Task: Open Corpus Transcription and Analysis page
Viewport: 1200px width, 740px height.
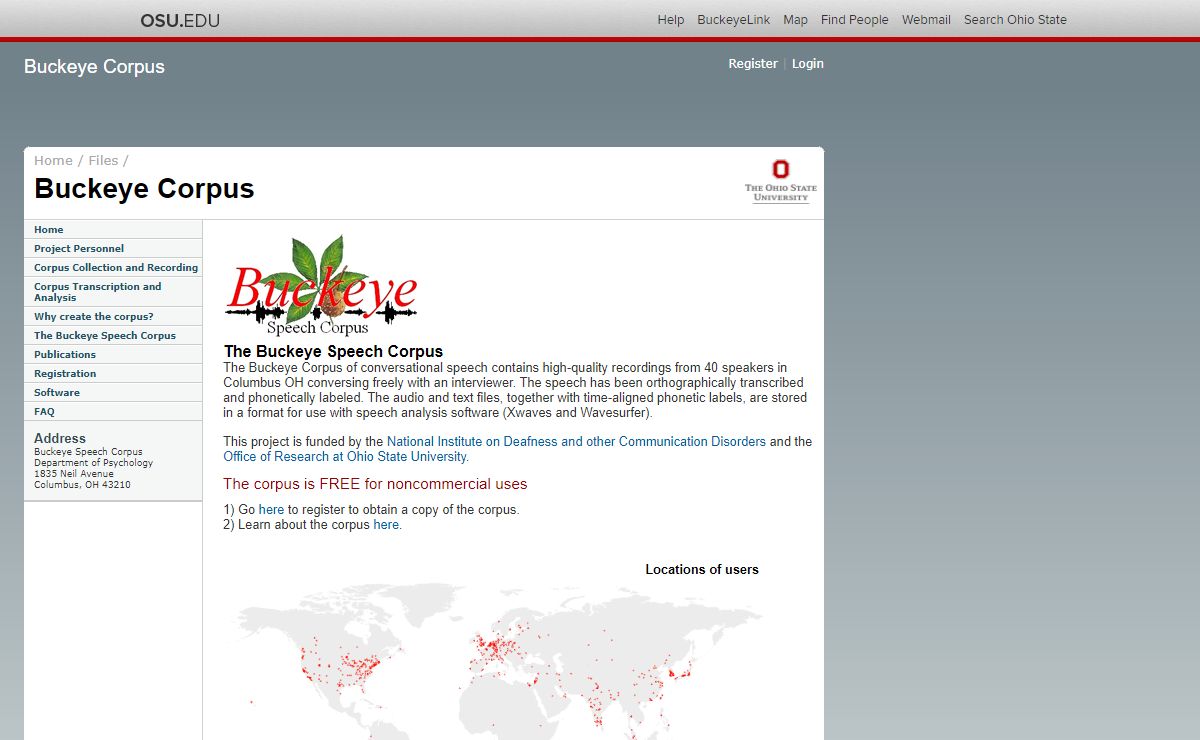Action: tap(113, 292)
